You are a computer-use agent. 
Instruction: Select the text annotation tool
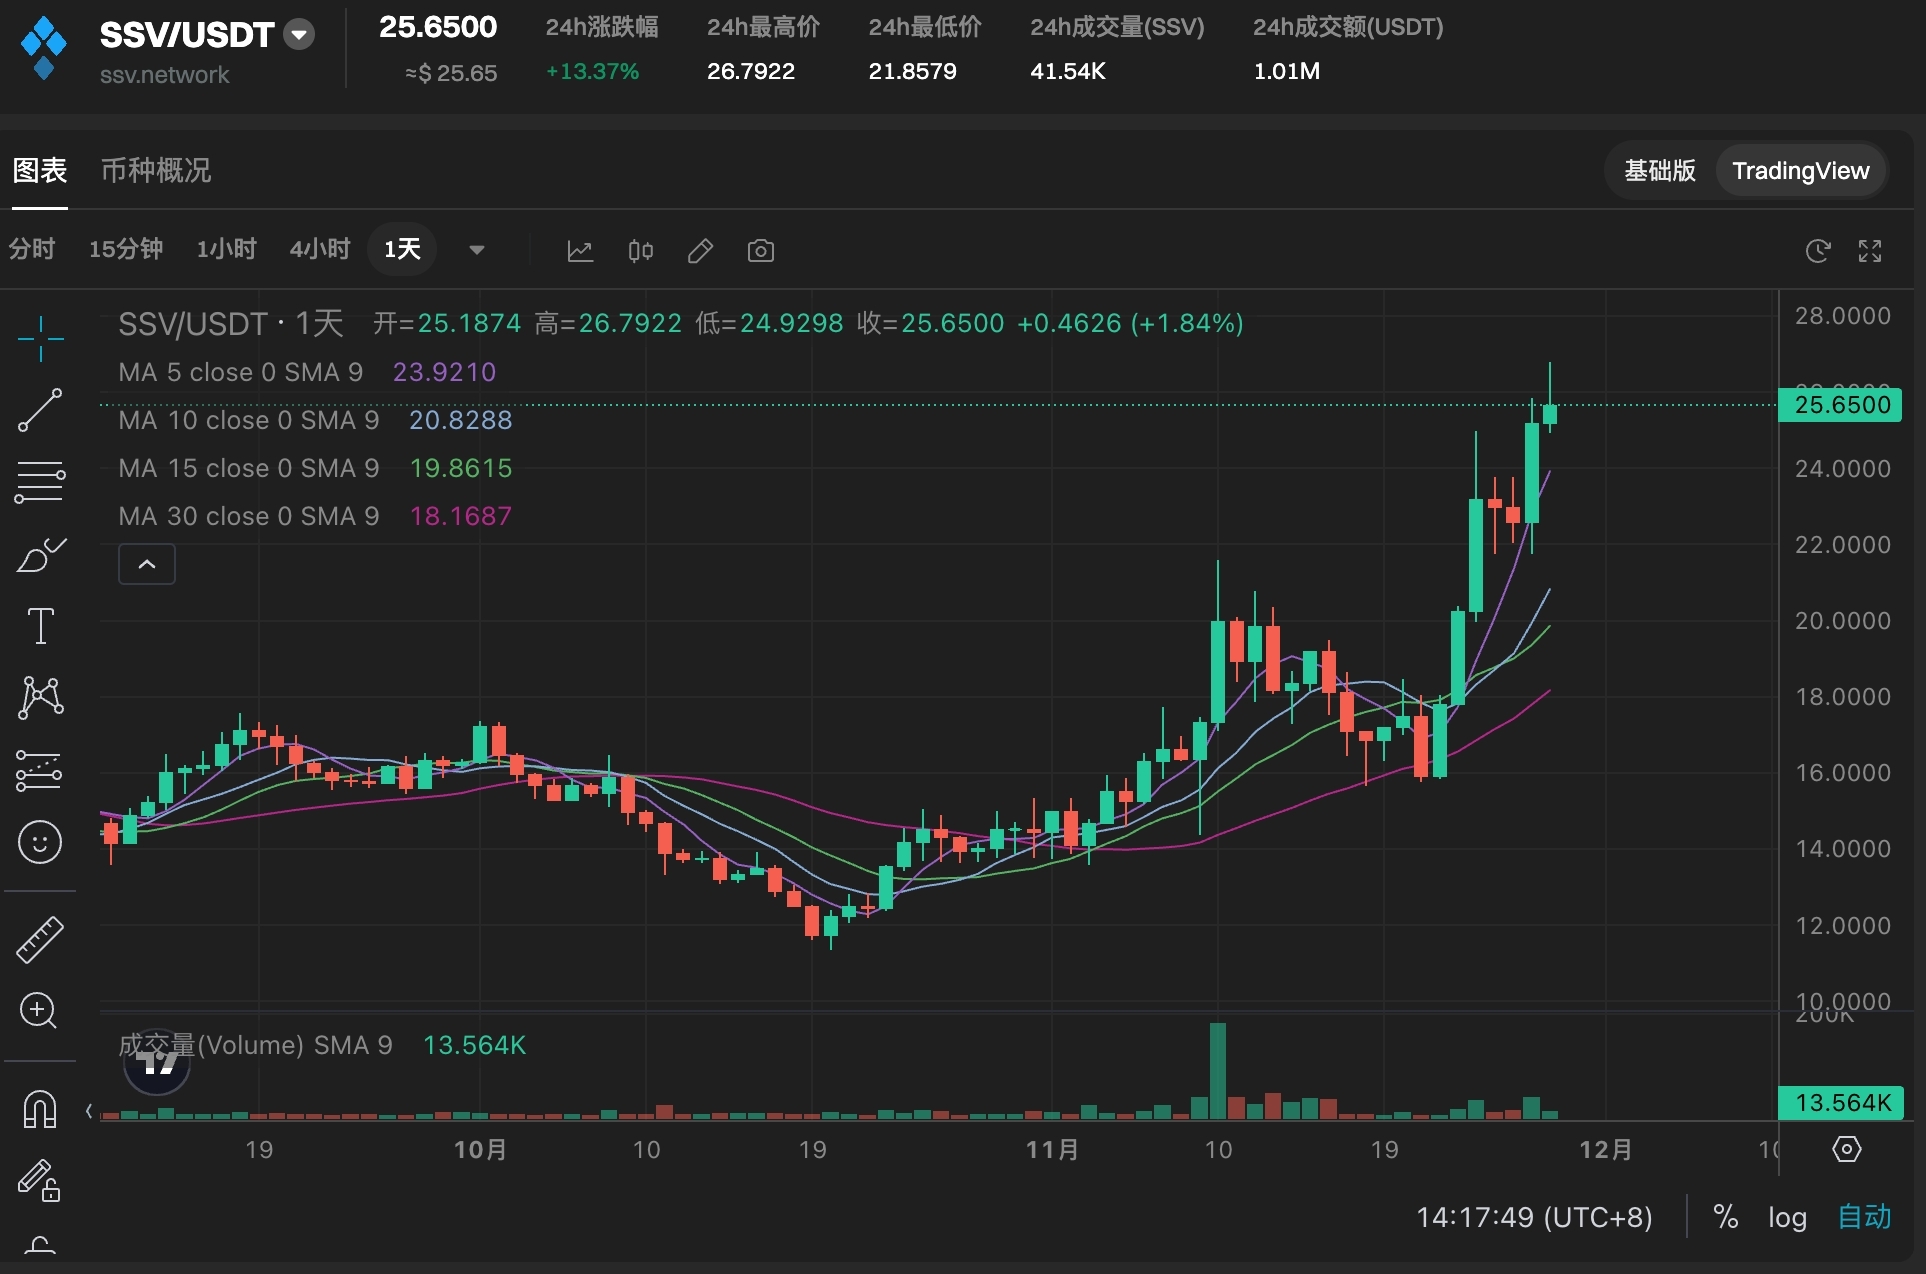point(40,626)
